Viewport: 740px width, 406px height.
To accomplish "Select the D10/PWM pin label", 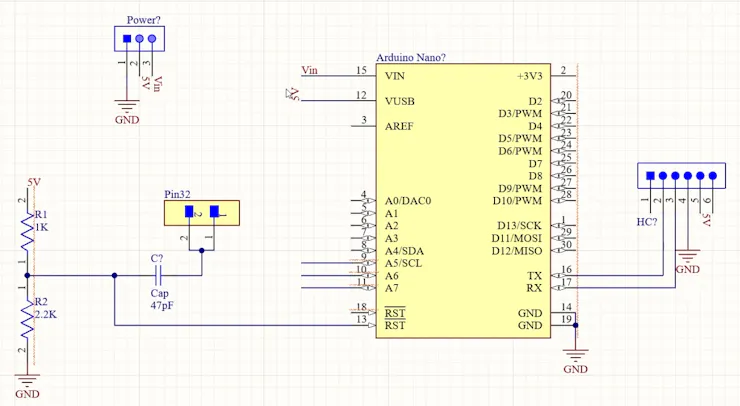I will tap(517, 201).
